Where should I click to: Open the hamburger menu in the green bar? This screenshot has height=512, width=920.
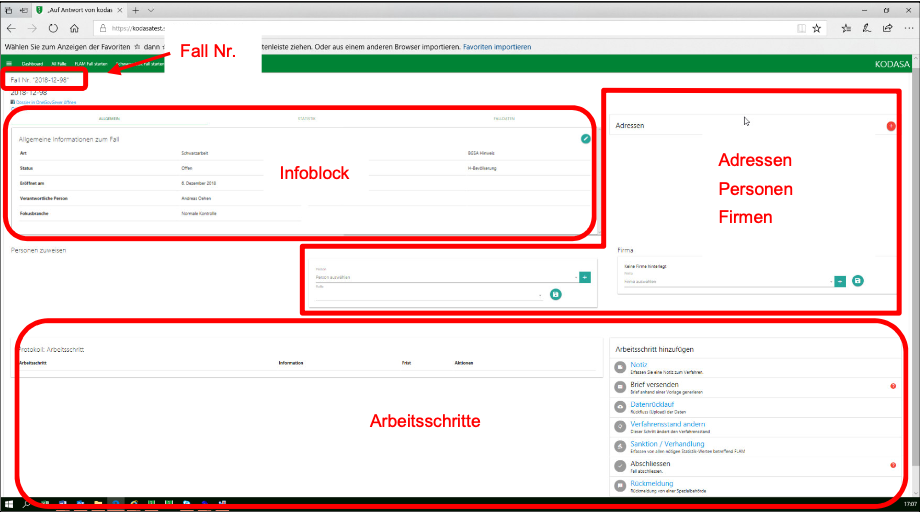[x=10, y=63]
